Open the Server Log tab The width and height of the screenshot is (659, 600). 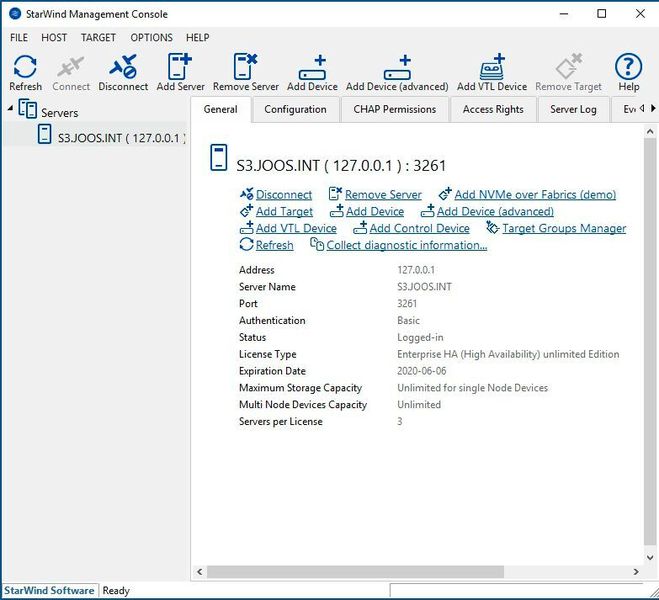(573, 109)
